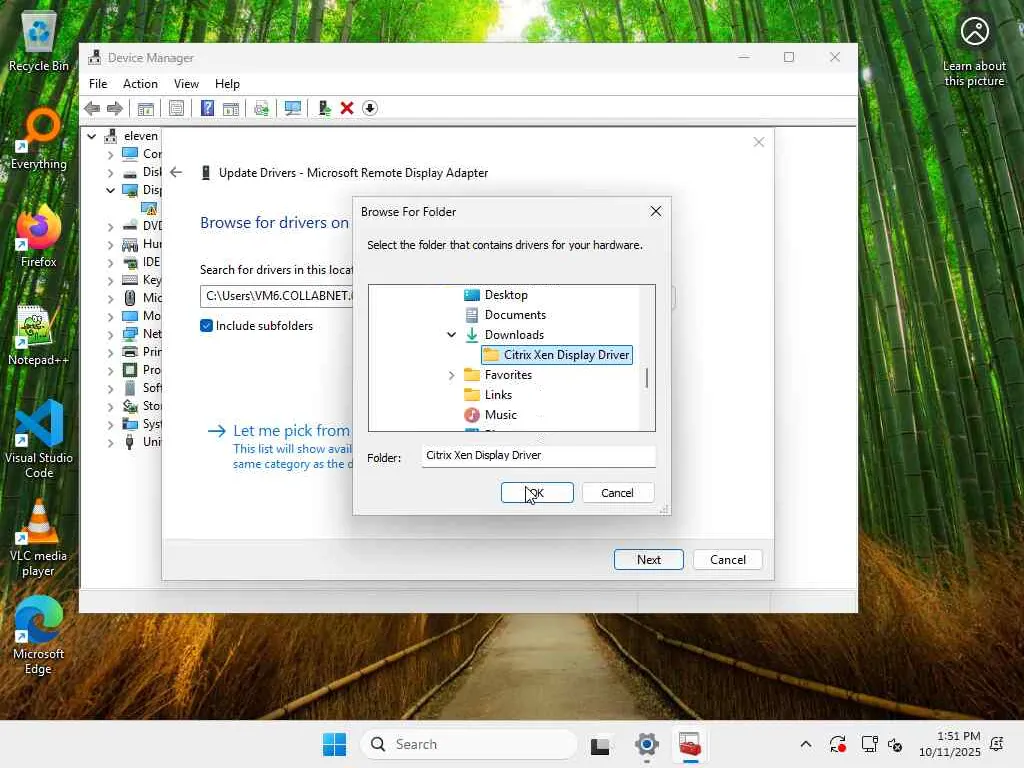The image size is (1024, 768).
Task: Open the File menu
Action: coord(98,84)
